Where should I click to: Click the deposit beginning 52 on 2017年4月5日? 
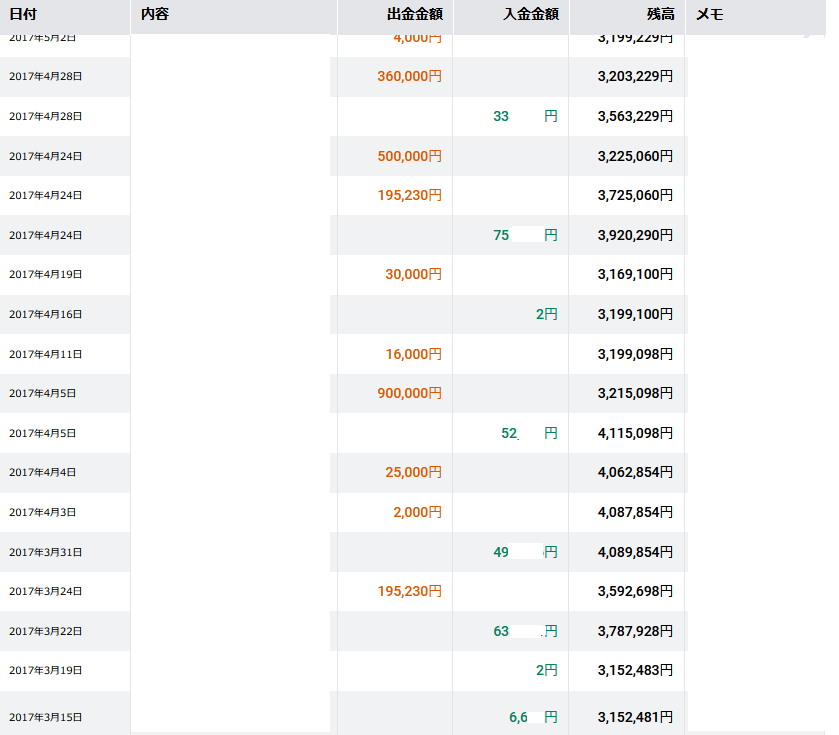pyautogui.click(x=529, y=433)
